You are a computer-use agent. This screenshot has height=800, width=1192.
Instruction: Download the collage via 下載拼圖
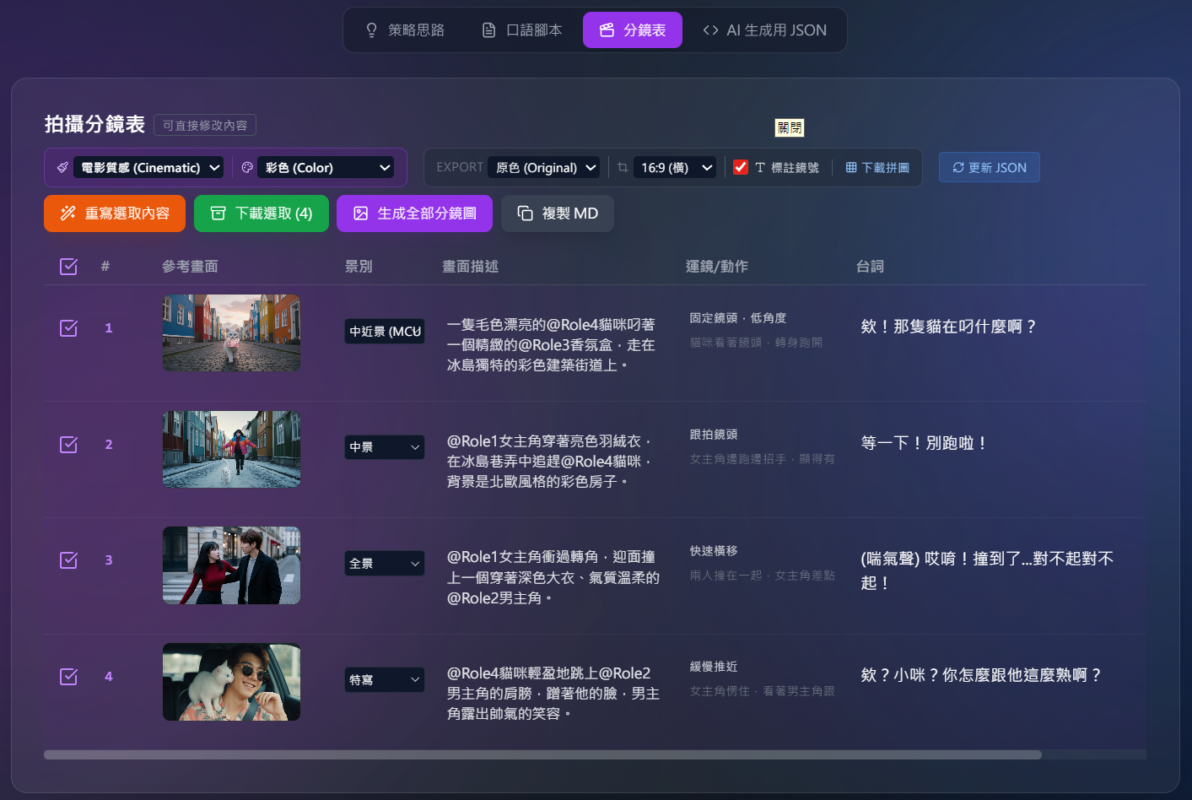tap(877, 168)
